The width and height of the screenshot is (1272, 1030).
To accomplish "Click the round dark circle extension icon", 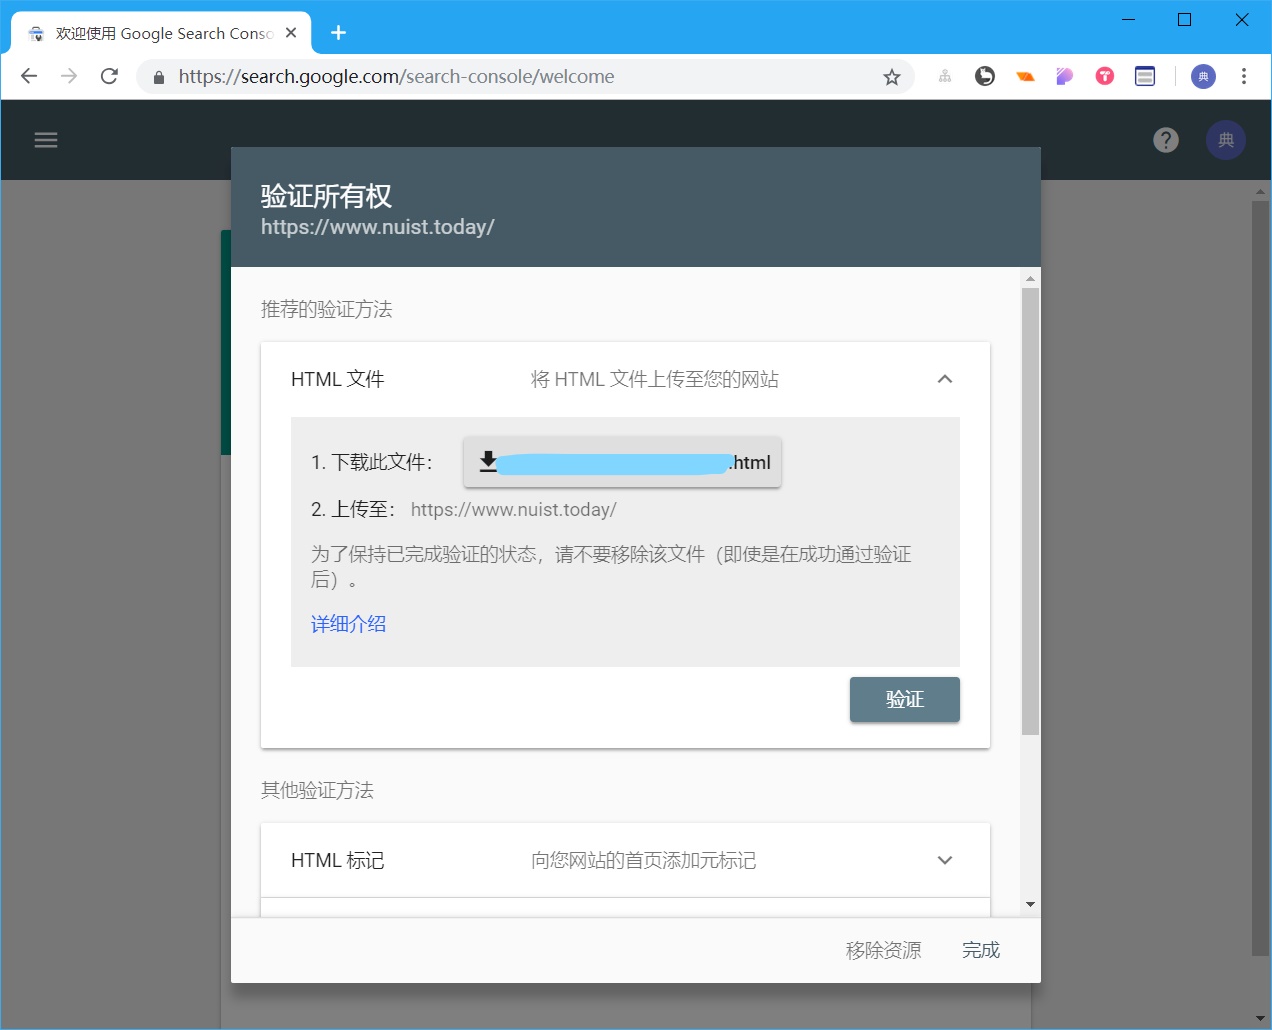I will coord(985,76).
